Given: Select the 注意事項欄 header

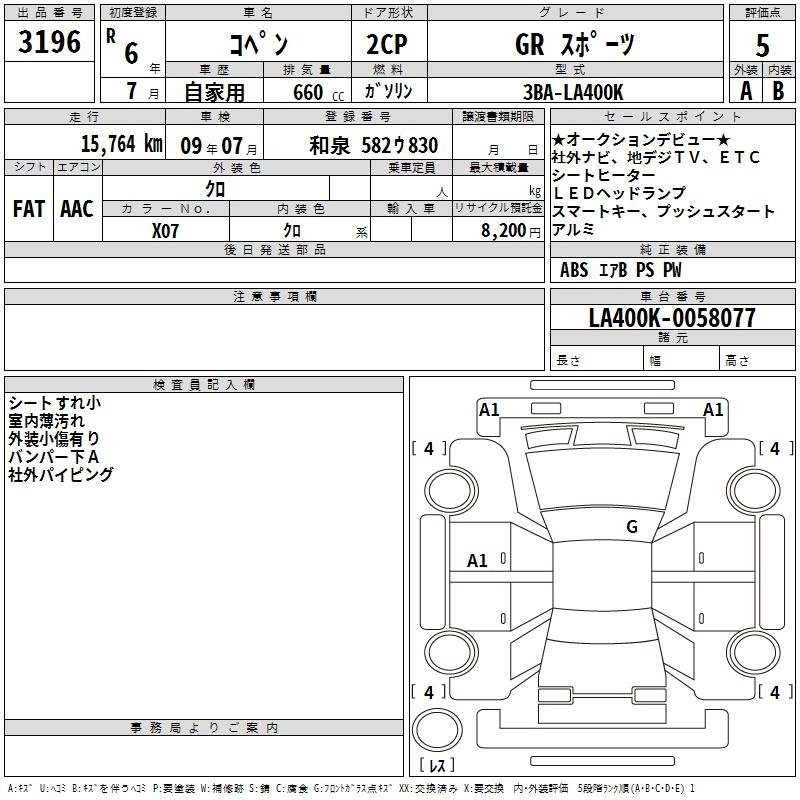Looking at the screenshot, I should (x=274, y=296).
